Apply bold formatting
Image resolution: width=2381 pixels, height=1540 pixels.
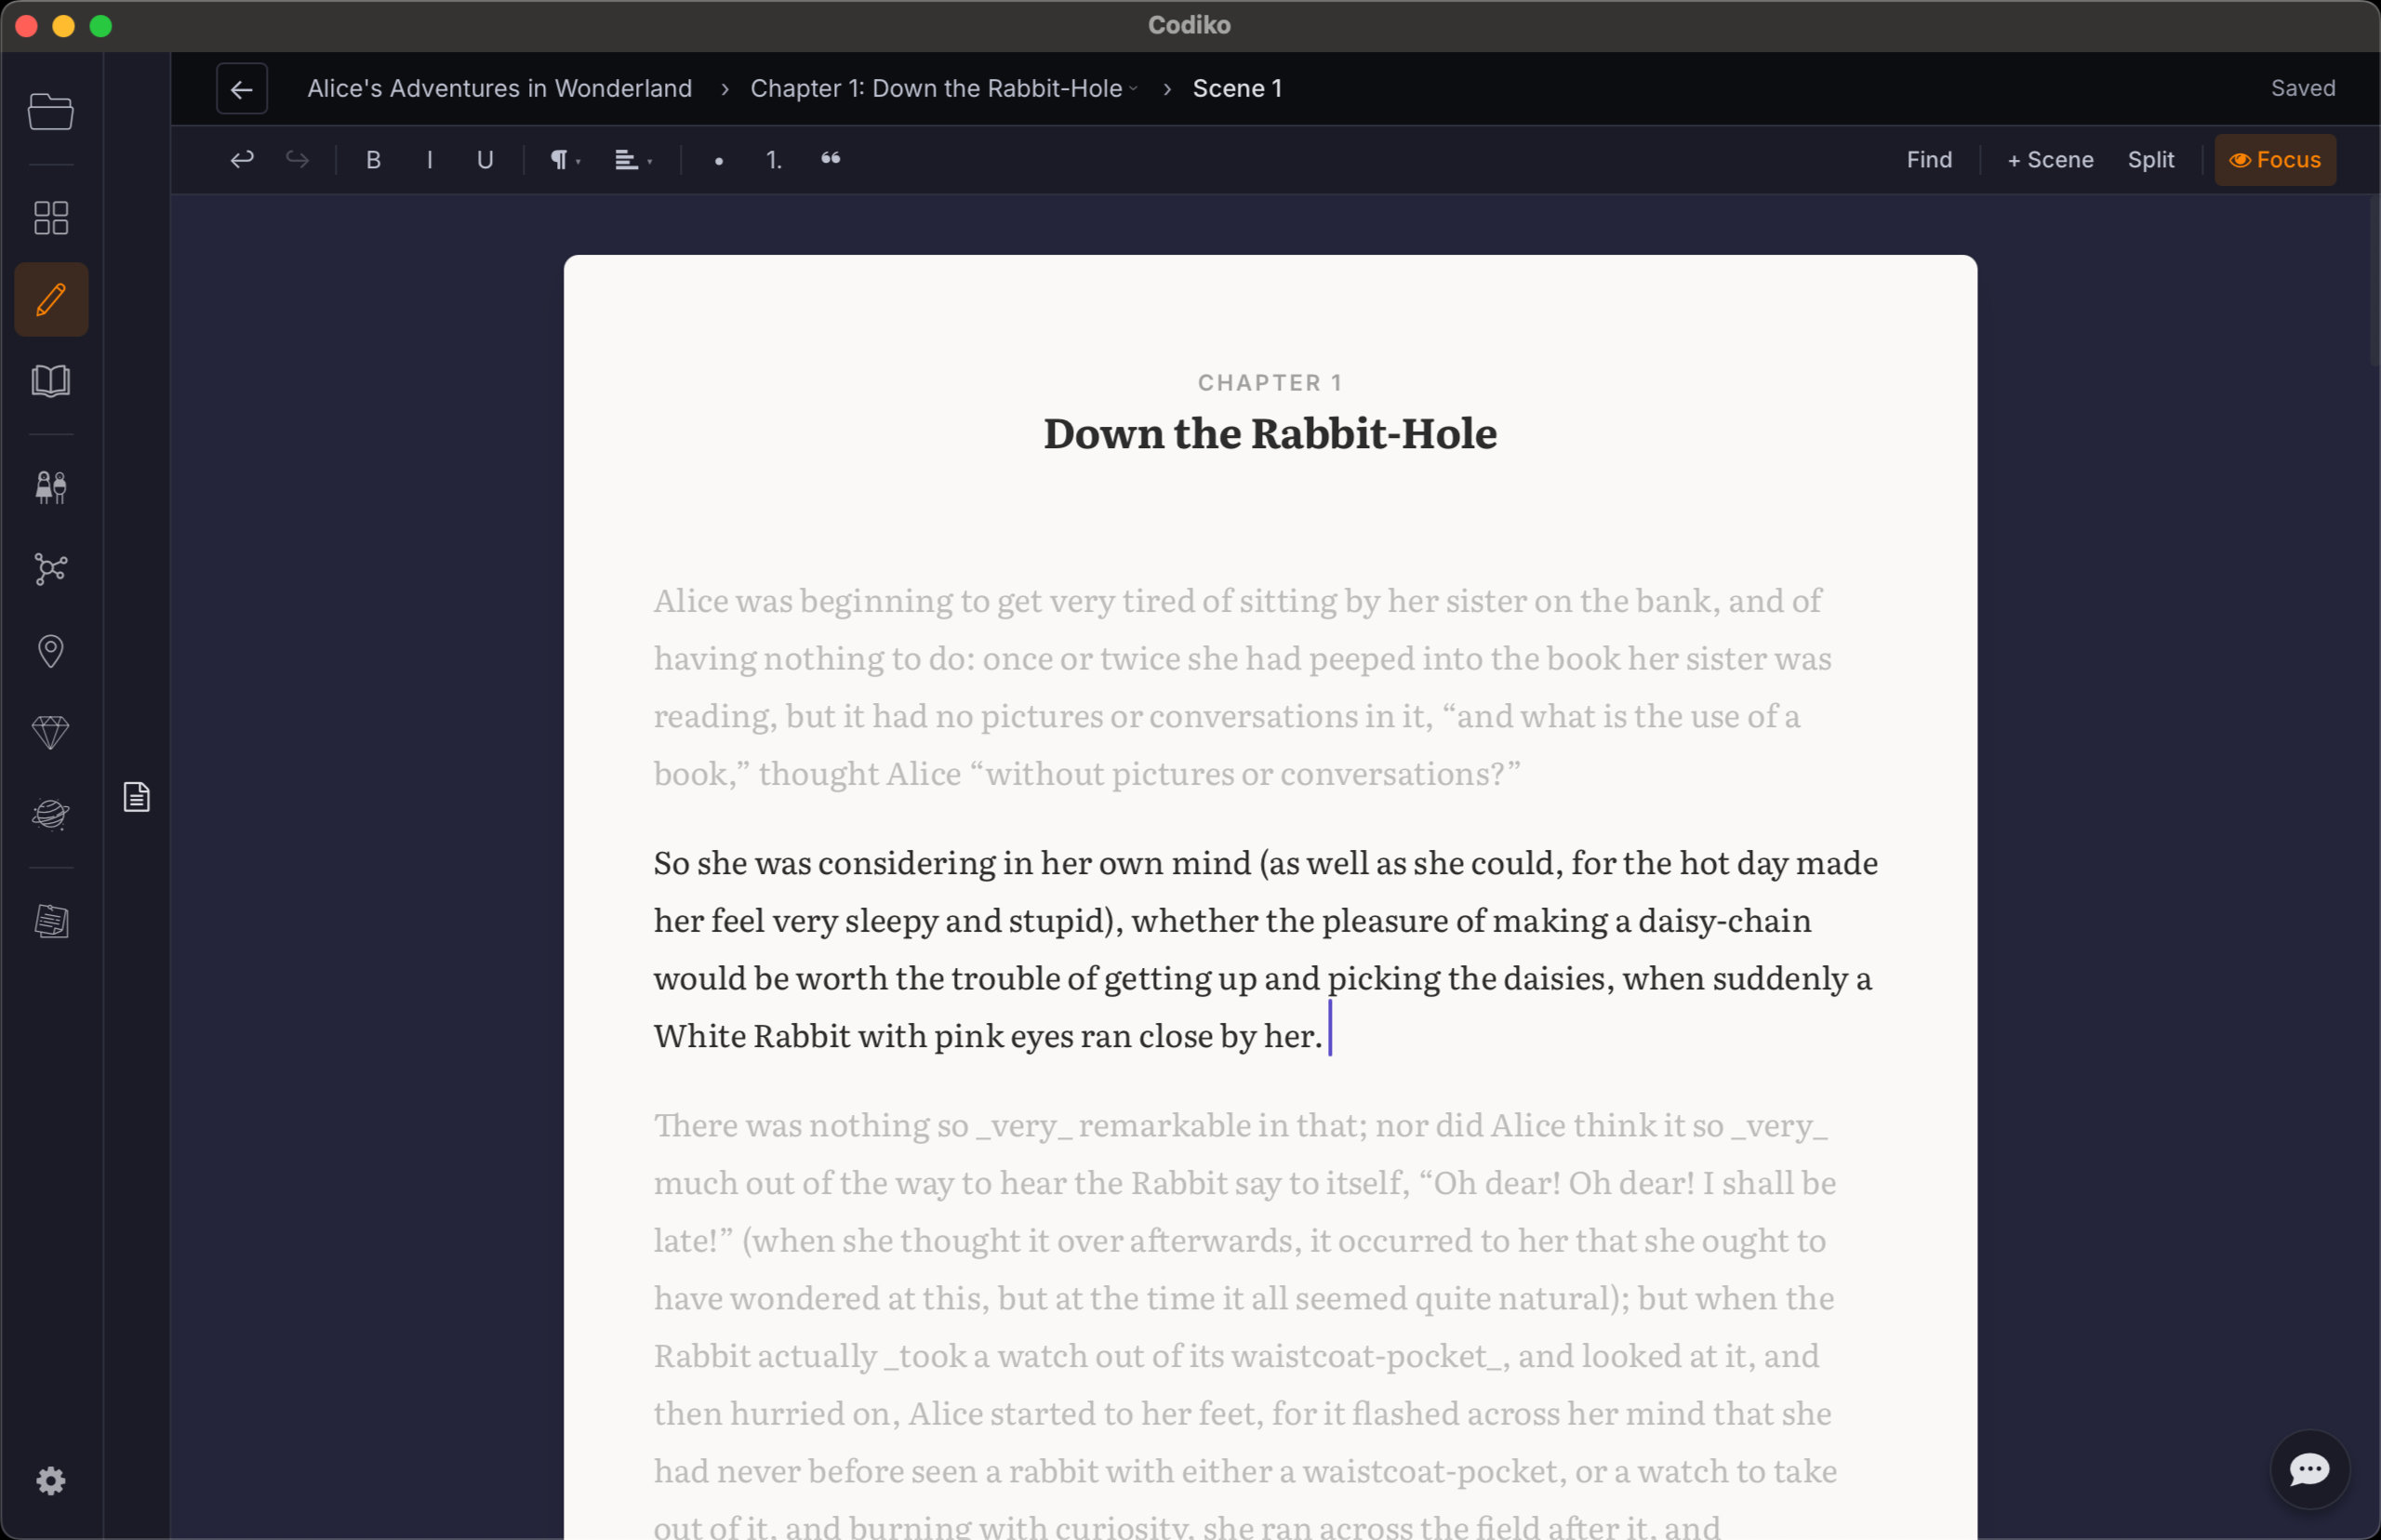pyautogui.click(x=374, y=160)
